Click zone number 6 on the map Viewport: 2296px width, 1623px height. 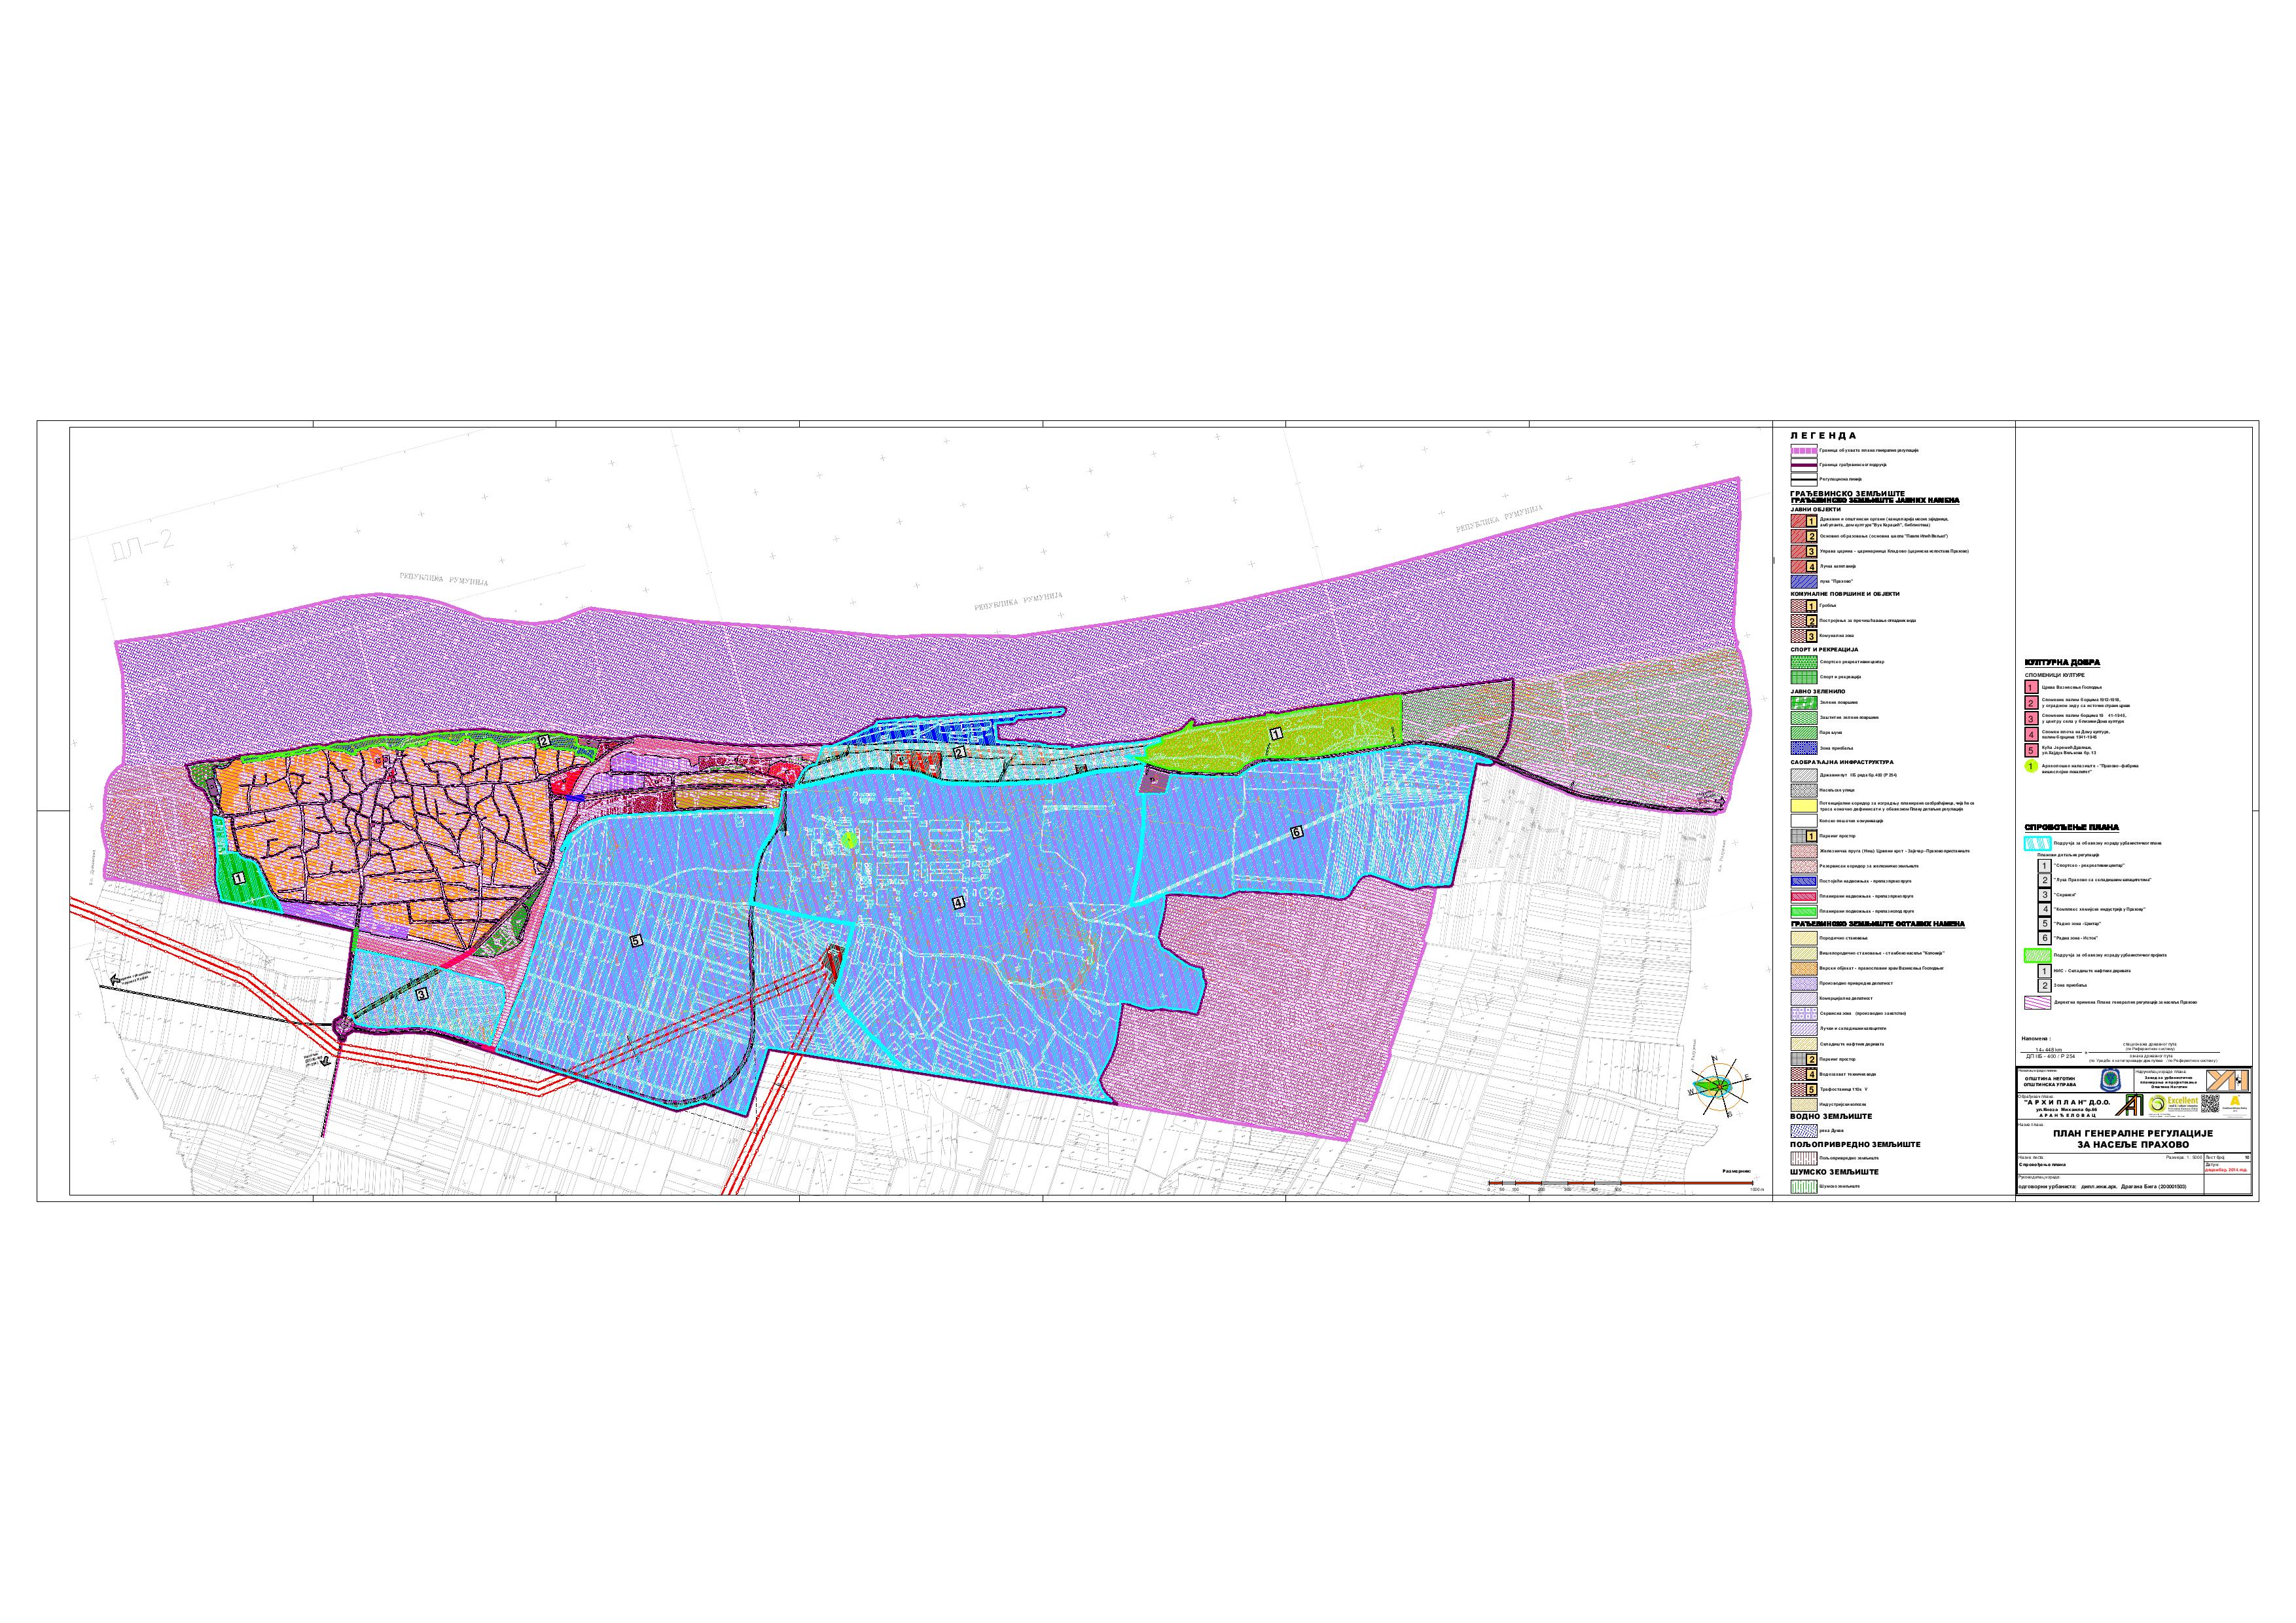pos(1296,832)
